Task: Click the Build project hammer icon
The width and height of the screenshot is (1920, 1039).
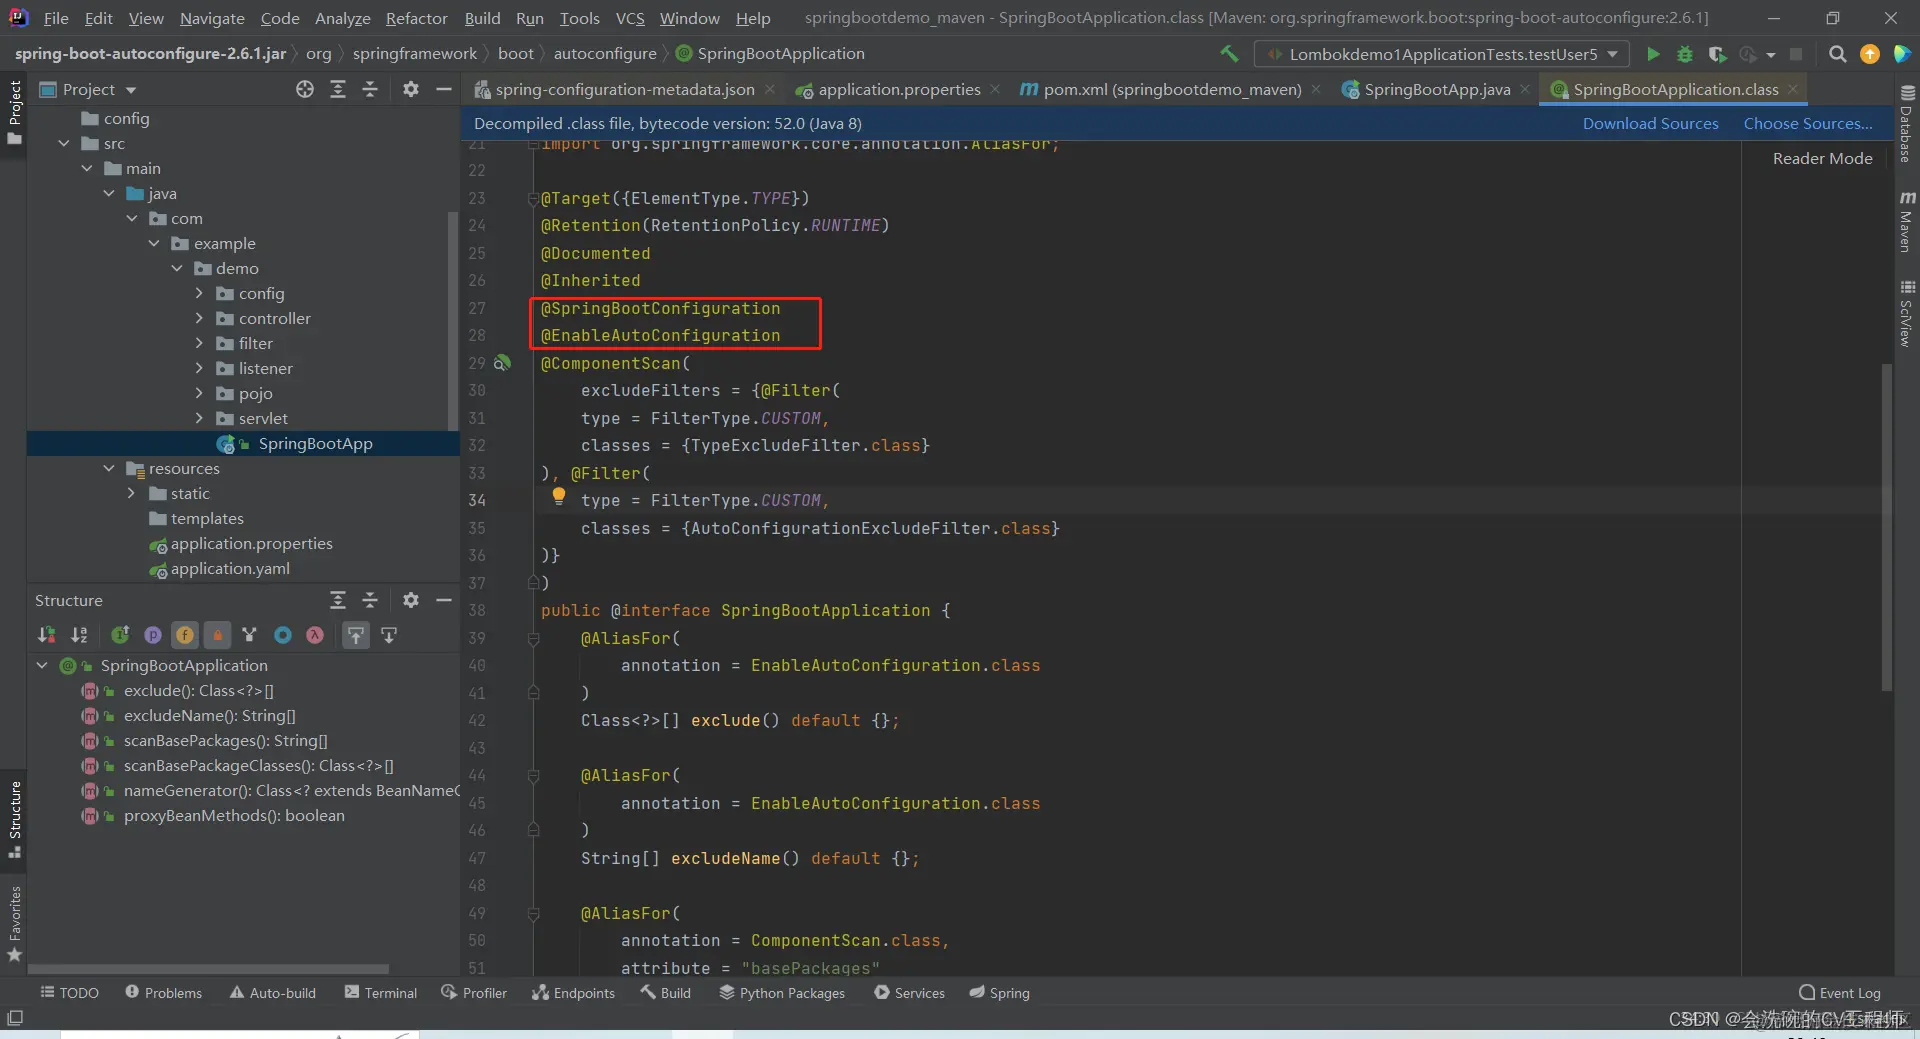Action: 1229,54
